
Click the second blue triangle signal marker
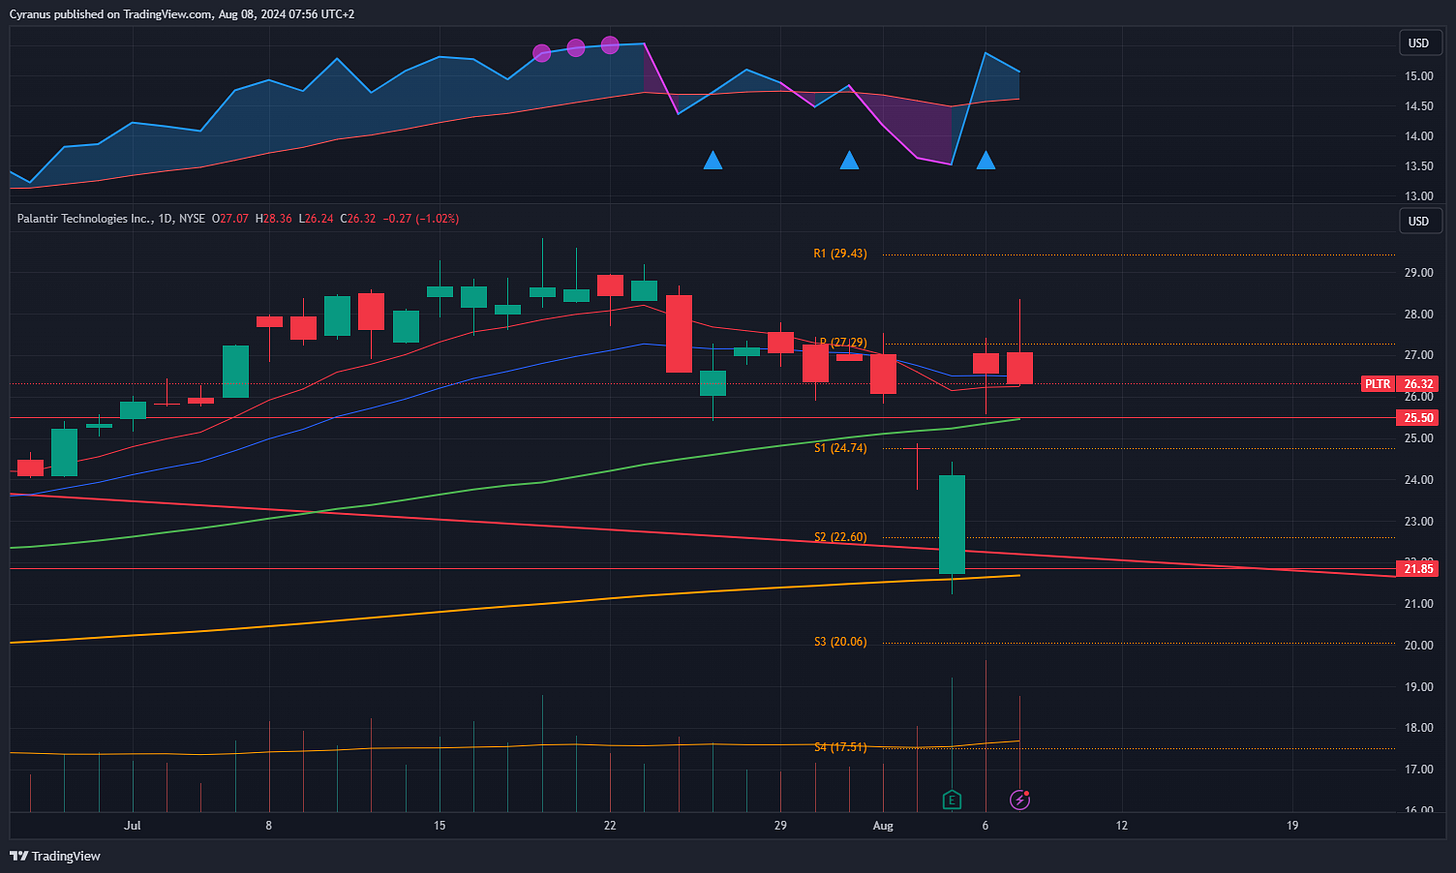click(849, 160)
